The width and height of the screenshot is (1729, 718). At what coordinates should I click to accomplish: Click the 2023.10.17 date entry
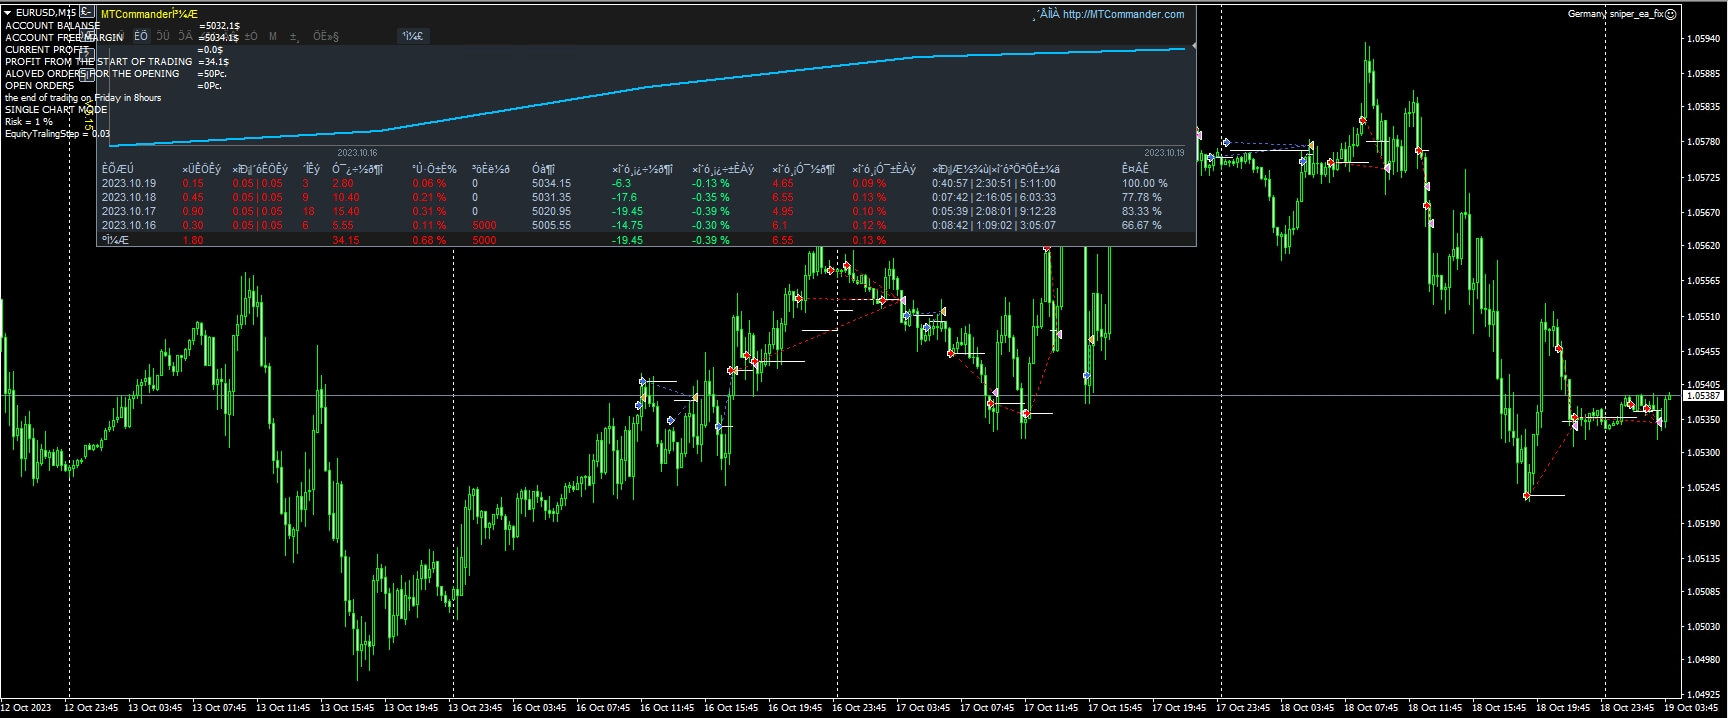coord(129,212)
